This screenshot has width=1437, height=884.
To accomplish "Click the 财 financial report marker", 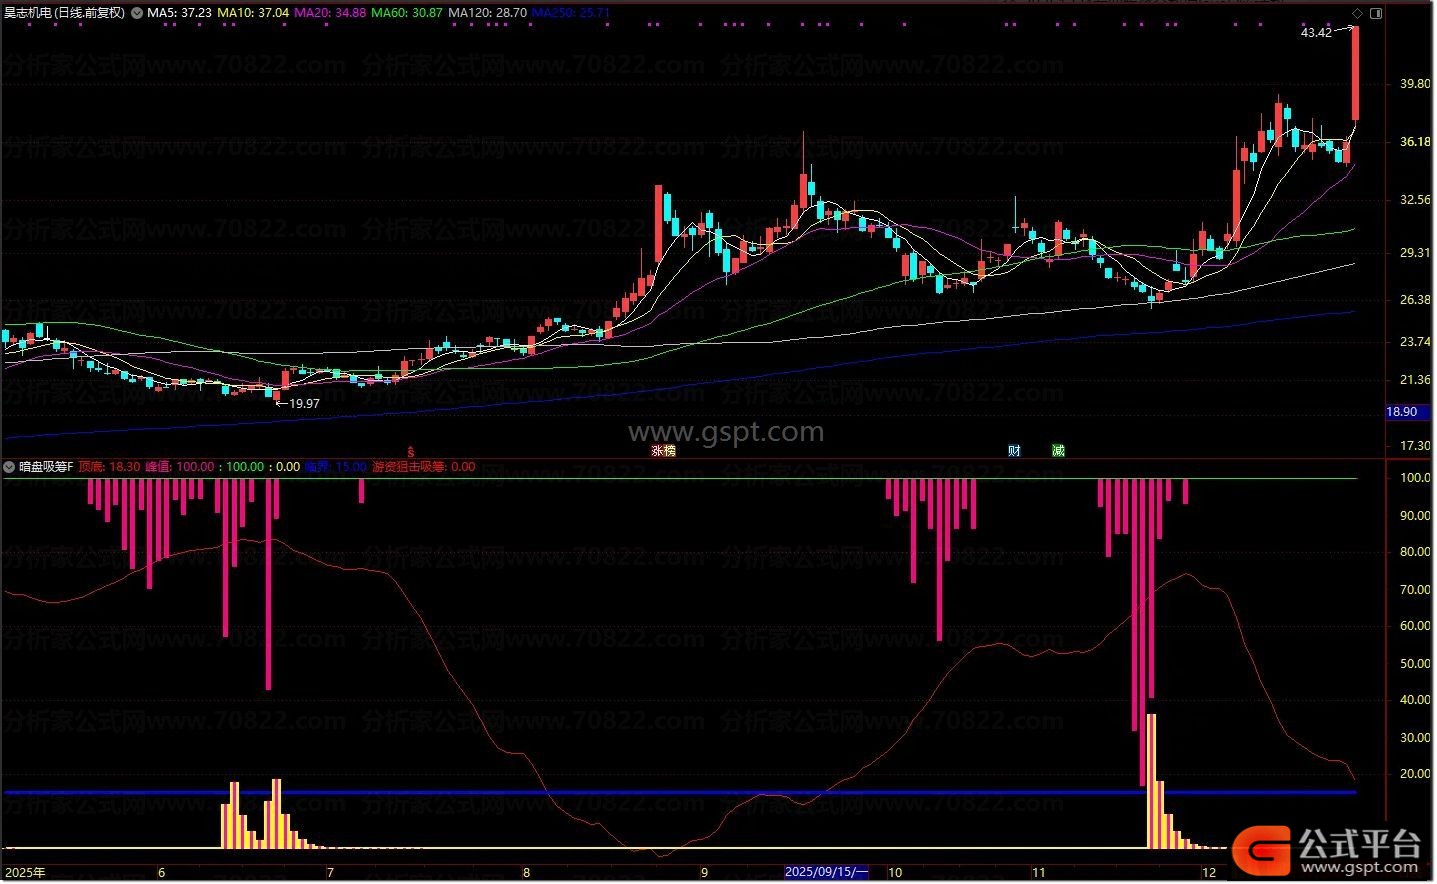I will (1014, 451).
